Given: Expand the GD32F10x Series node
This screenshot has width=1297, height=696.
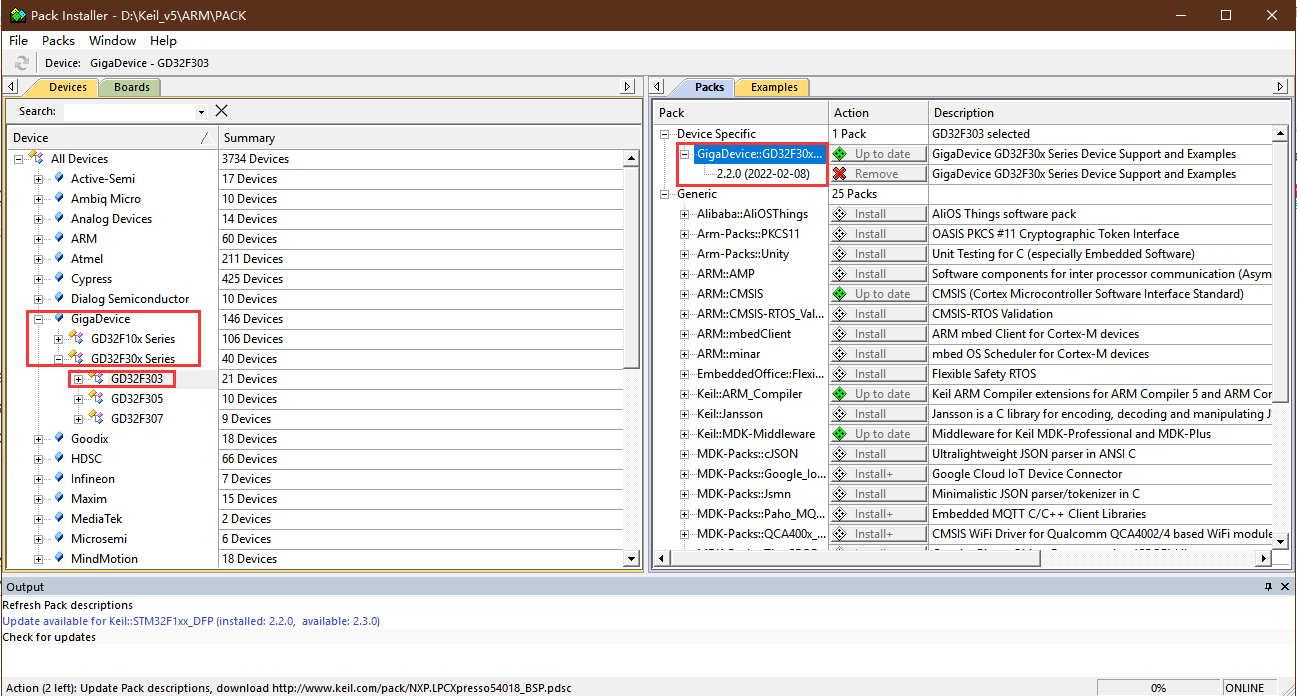Looking at the screenshot, I should 59,339.
